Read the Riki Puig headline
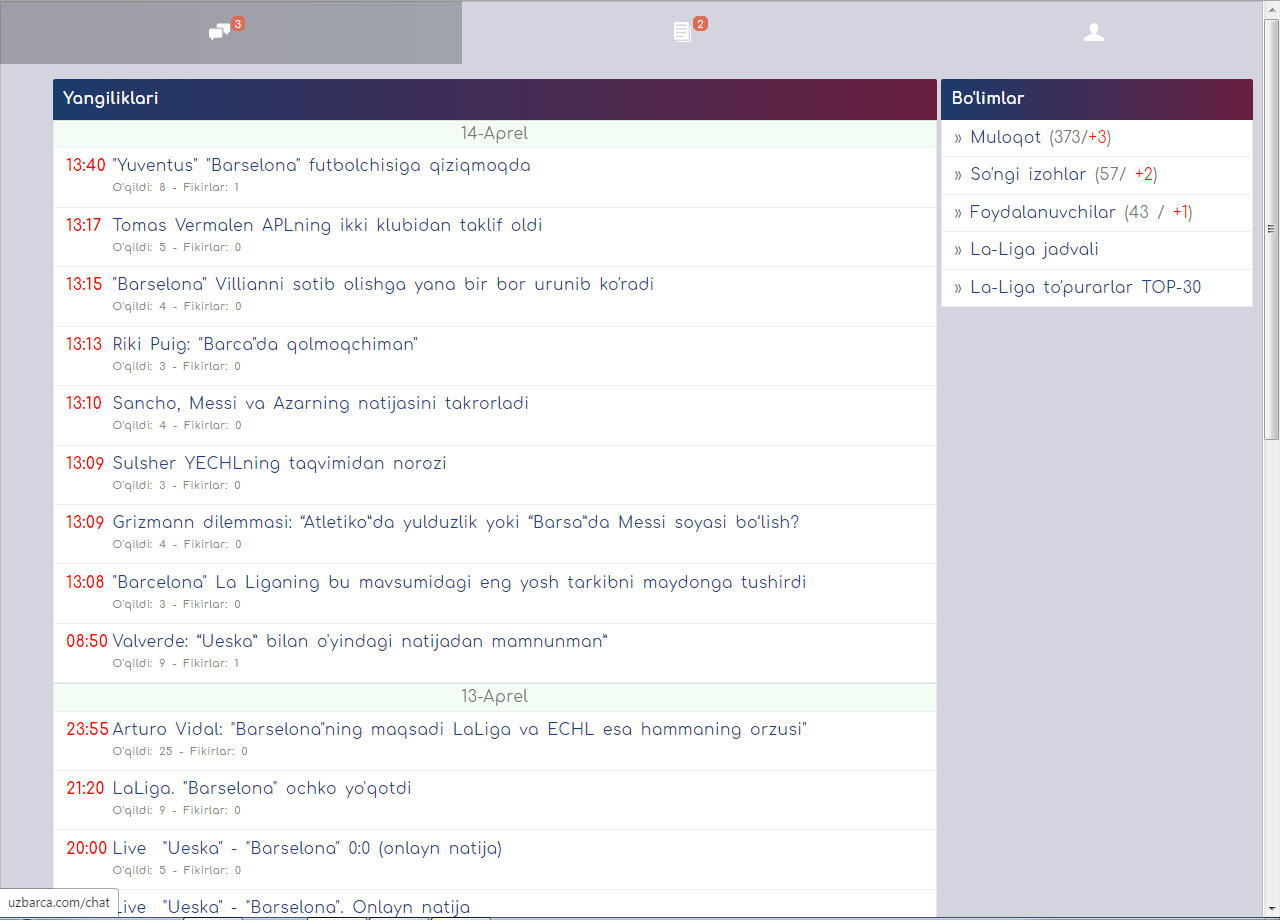 pyautogui.click(x=265, y=345)
